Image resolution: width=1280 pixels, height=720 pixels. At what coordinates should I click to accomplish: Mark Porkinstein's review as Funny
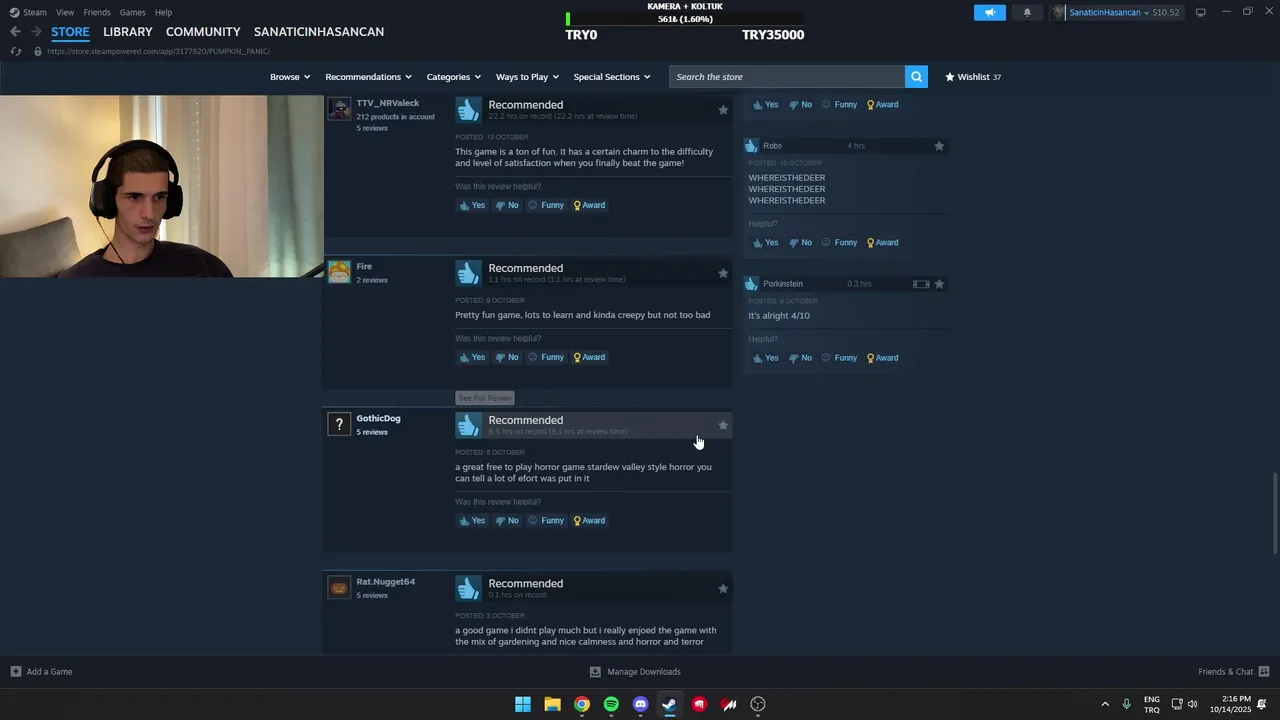click(x=839, y=357)
